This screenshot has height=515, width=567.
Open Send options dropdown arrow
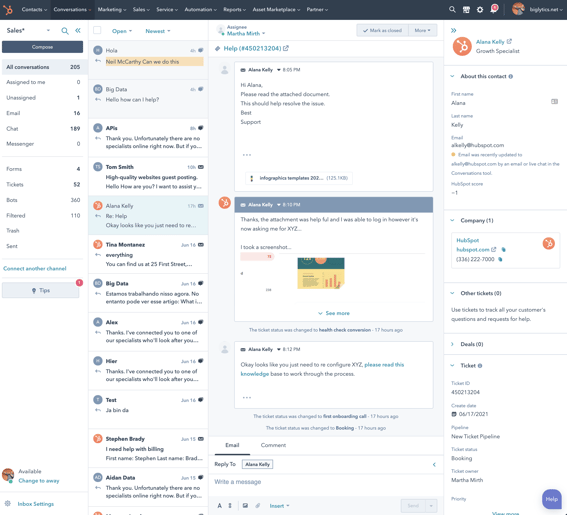point(431,506)
